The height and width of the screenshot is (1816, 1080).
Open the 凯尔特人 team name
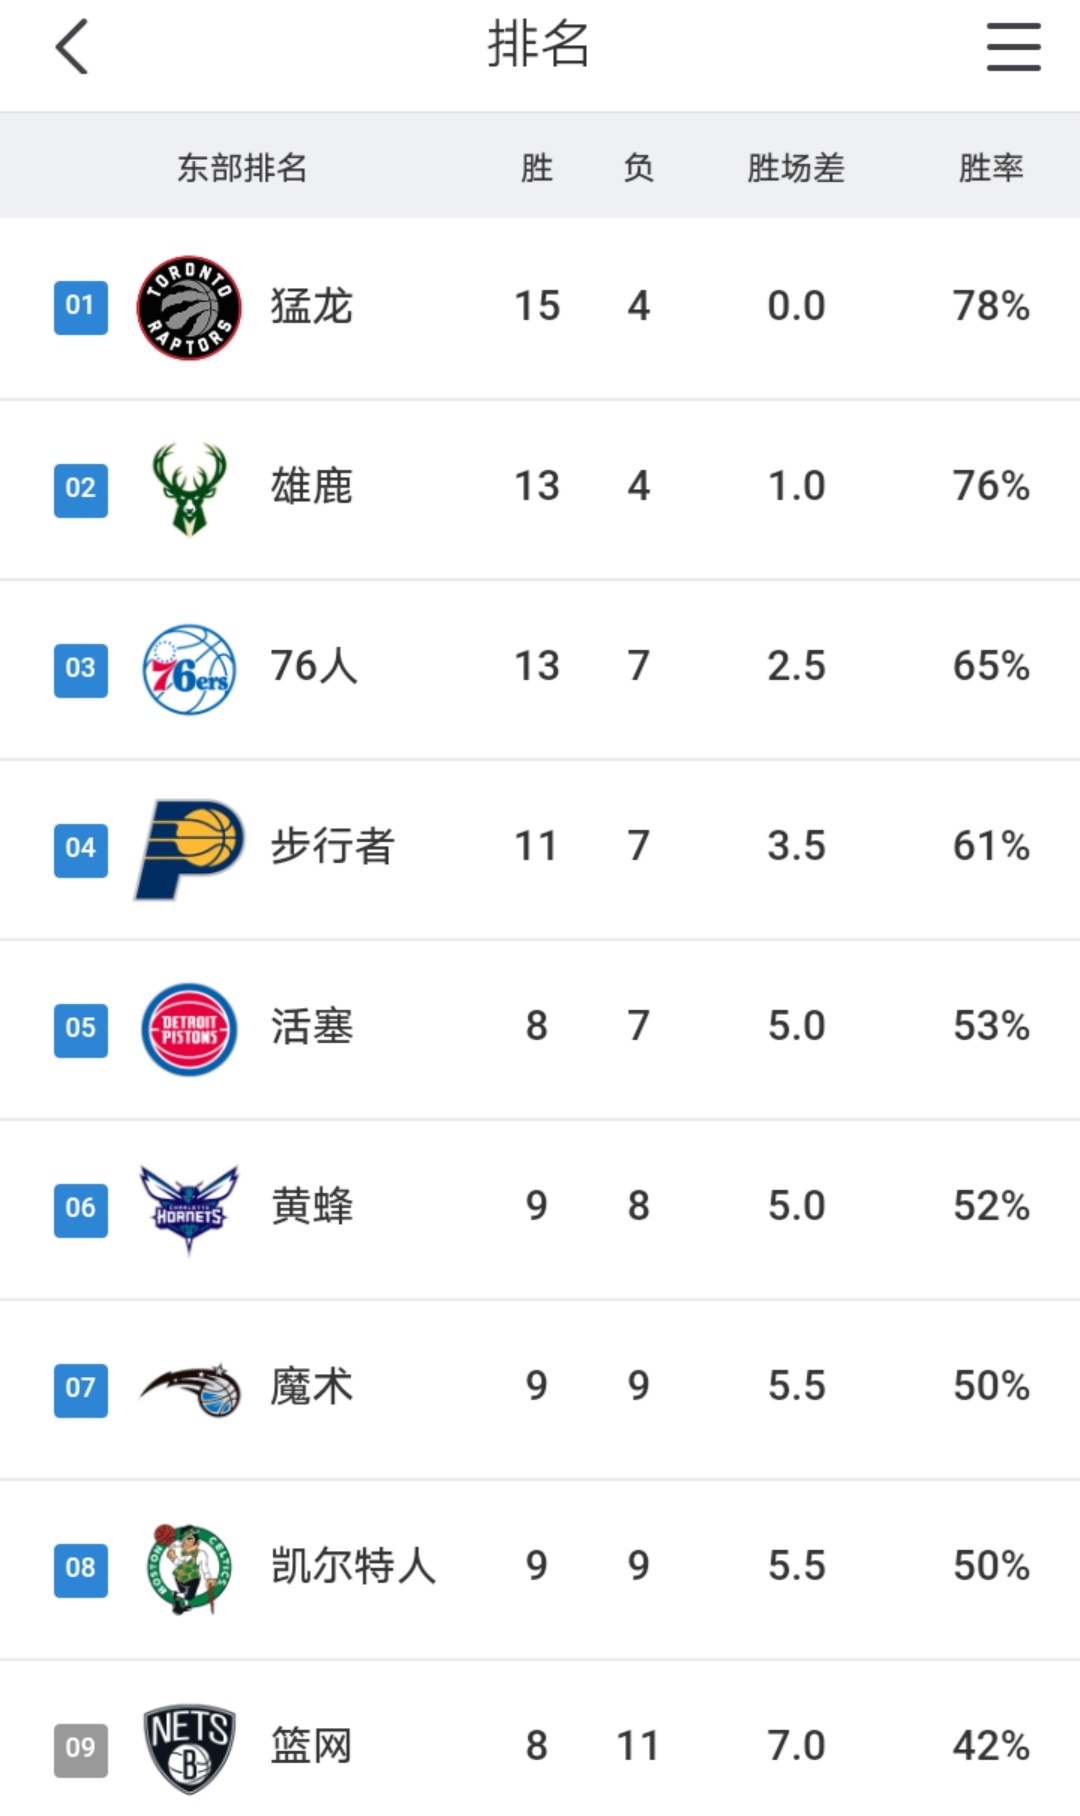pos(354,1566)
